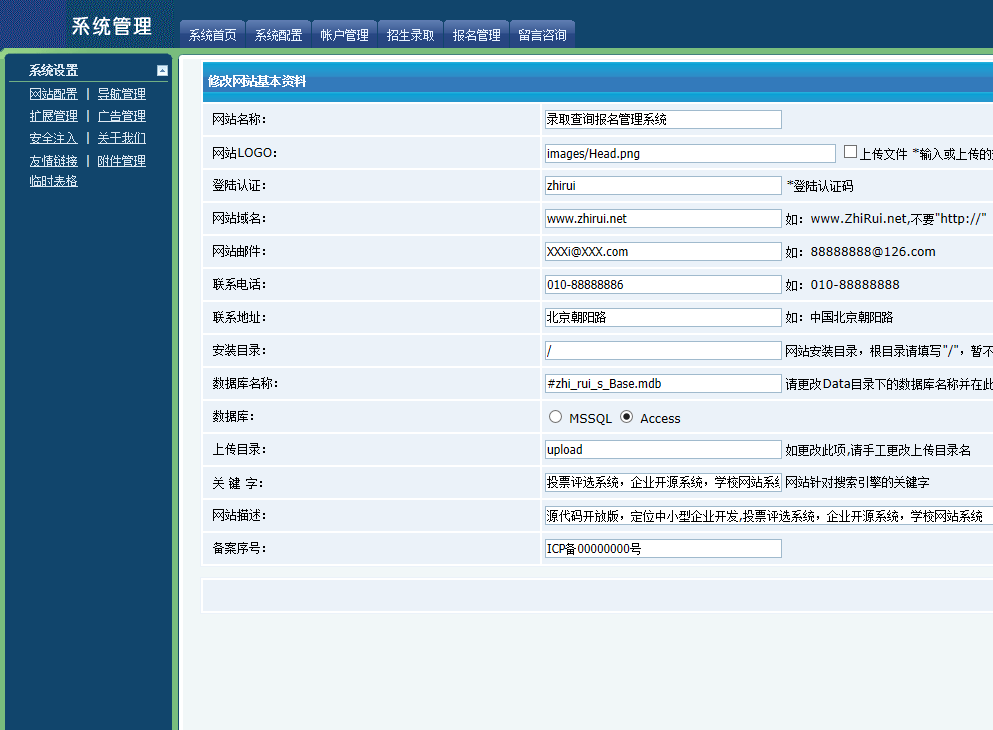This screenshot has height=730, width=993.
Task: Go to the 安全注入 link
Action: coord(53,138)
